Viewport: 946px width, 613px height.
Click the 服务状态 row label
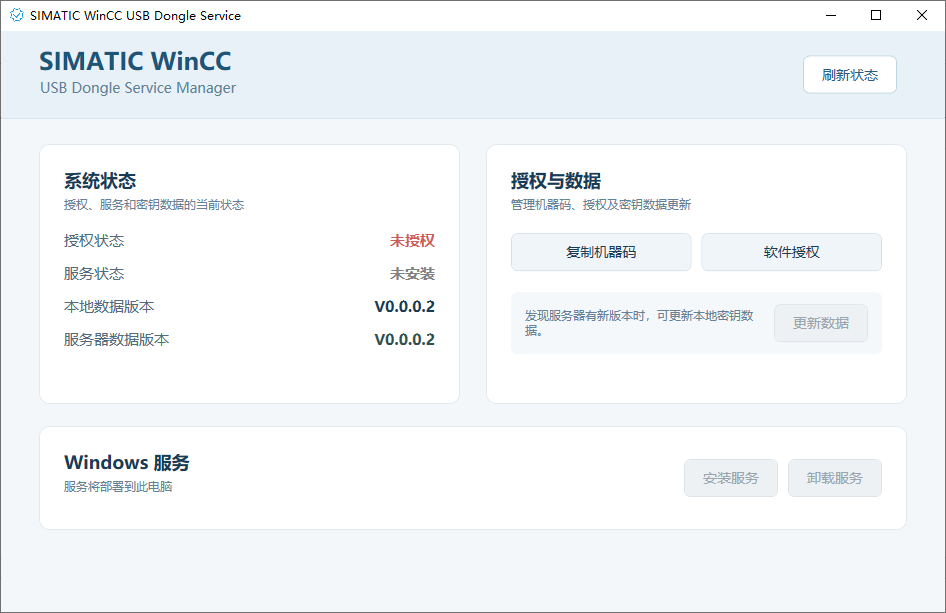click(x=94, y=274)
